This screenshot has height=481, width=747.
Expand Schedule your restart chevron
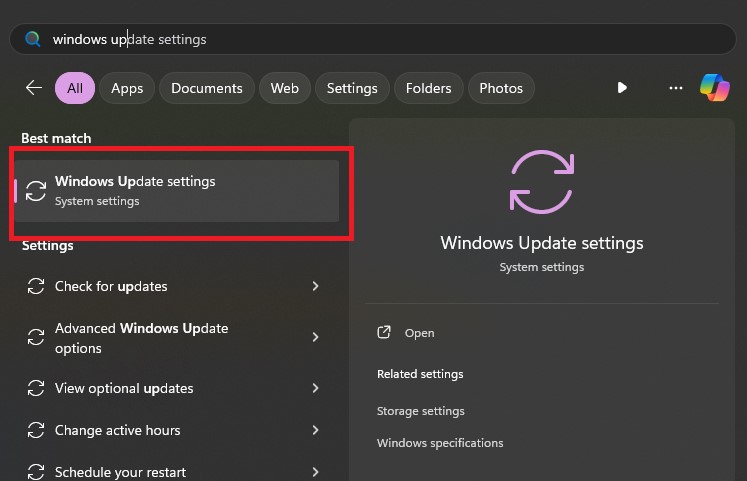point(315,472)
